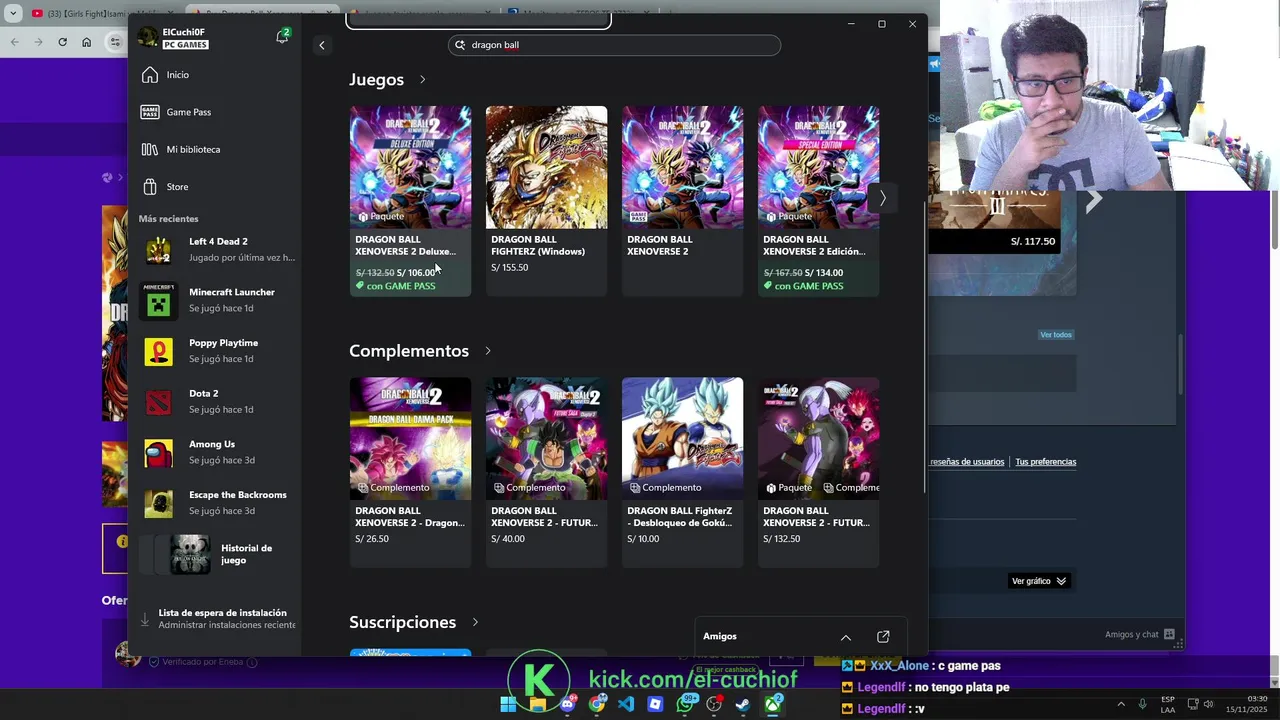Open Chrome from taskbar
Screen dimensions: 1280x720
pos(597,704)
